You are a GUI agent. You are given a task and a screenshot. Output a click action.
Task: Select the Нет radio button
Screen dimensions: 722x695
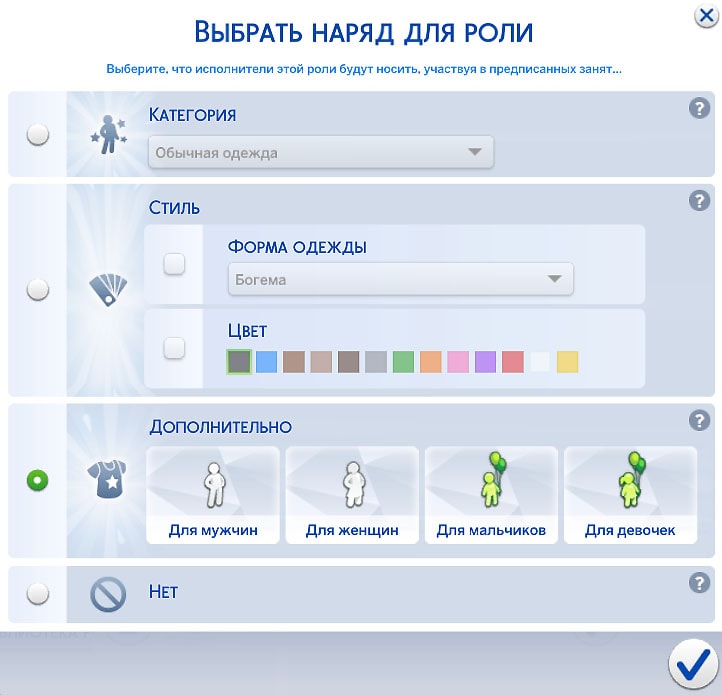[38, 594]
